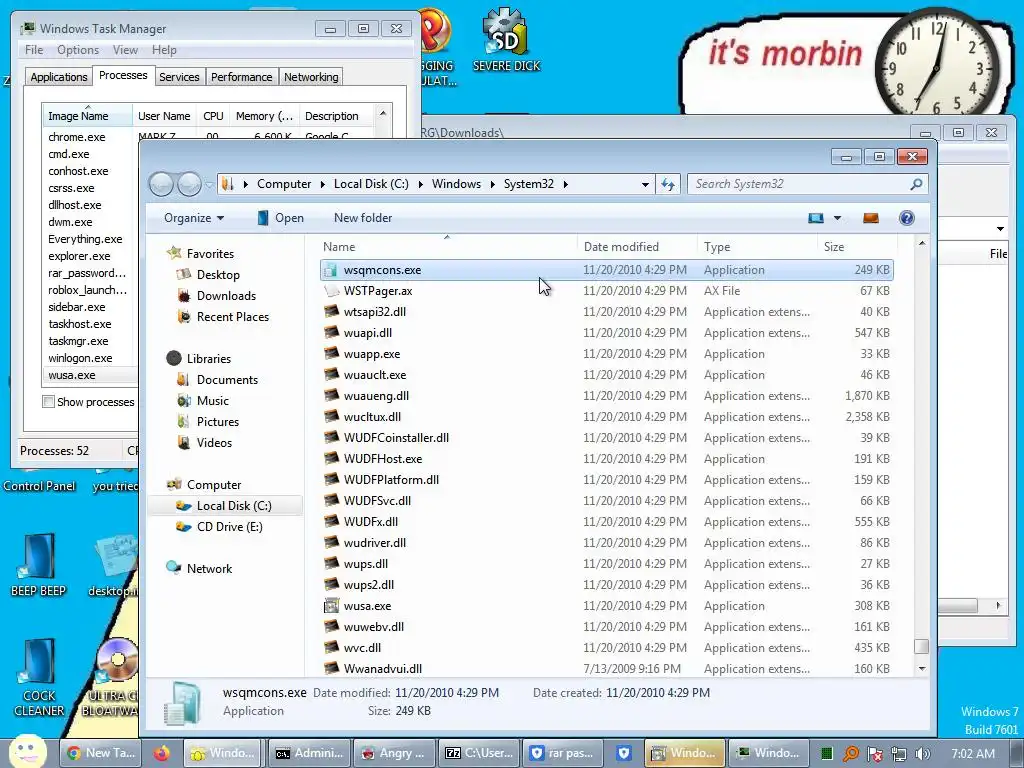
Task: Select explorer.exe in Task Manager process list
Action: pyautogui.click(x=79, y=257)
